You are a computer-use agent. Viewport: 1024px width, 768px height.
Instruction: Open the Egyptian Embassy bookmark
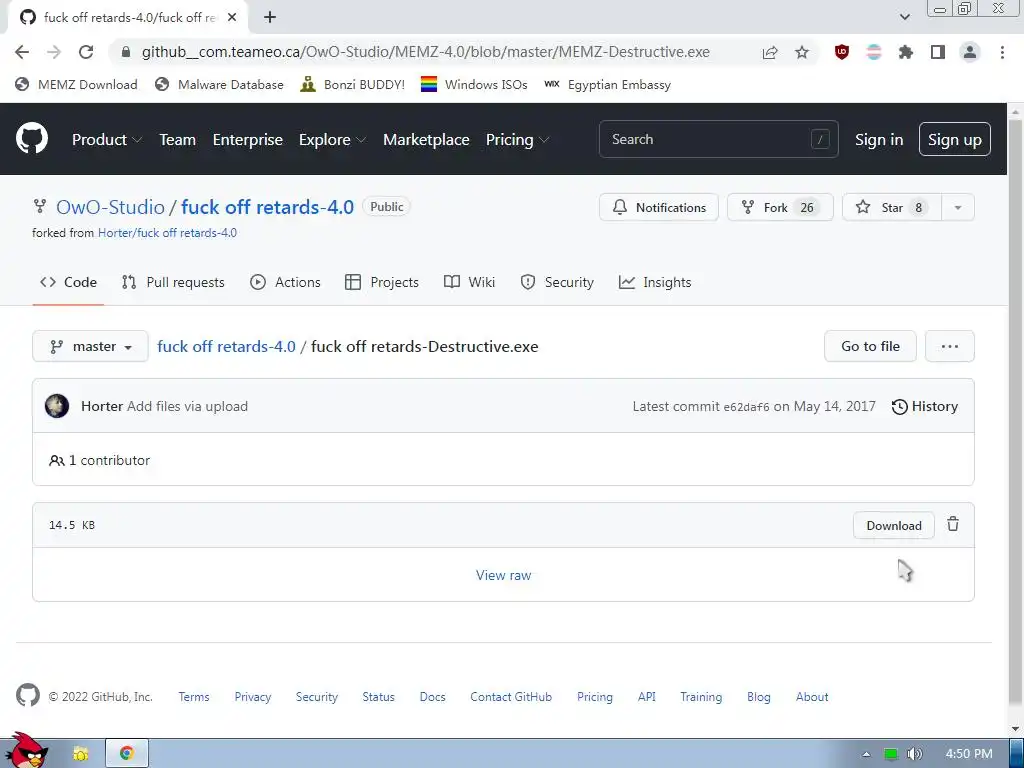pos(607,84)
